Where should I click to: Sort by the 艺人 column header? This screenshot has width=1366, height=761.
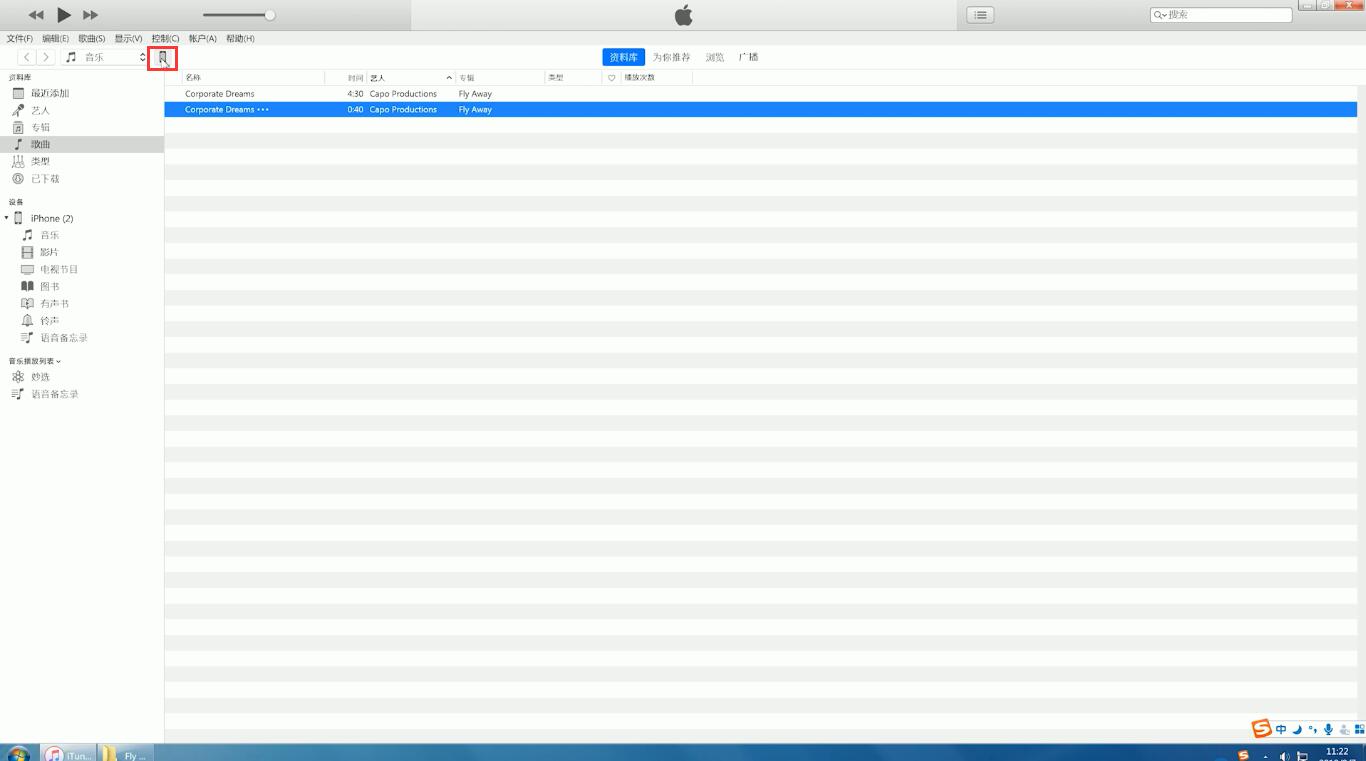coord(411,77)
